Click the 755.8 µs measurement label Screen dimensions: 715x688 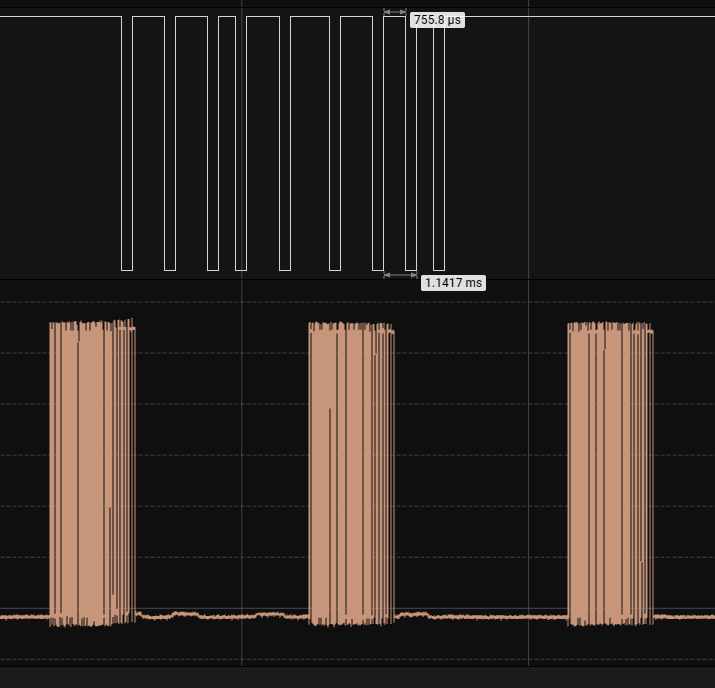tap(437, 20)
